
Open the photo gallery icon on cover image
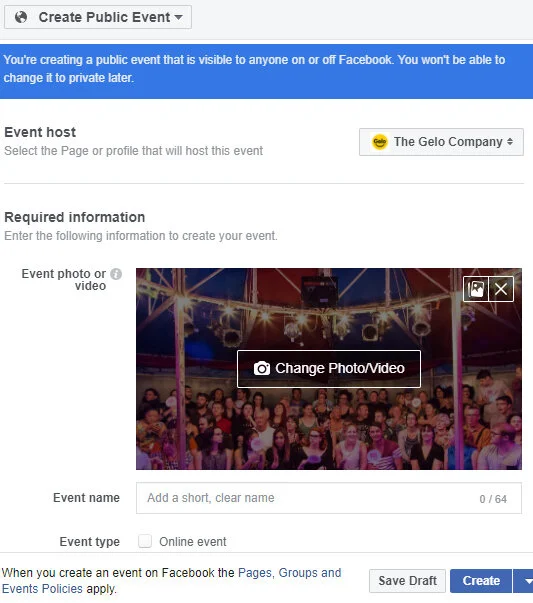(x=476, y=289)
